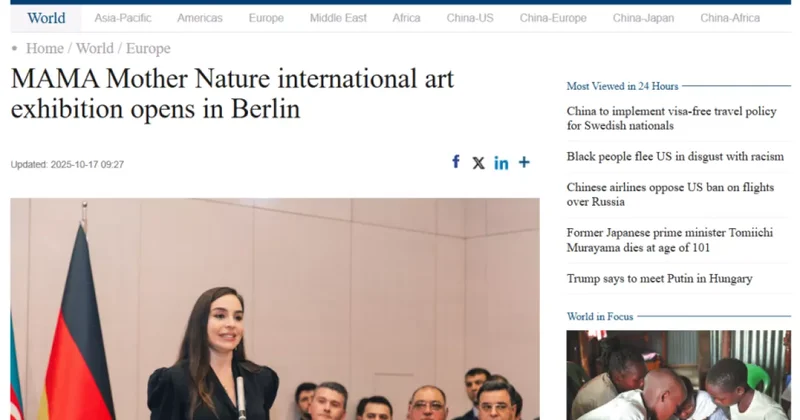Open the Europe navigation item
Image resolution: width=800 pixels, height=420 pixels.
[266, 18]
